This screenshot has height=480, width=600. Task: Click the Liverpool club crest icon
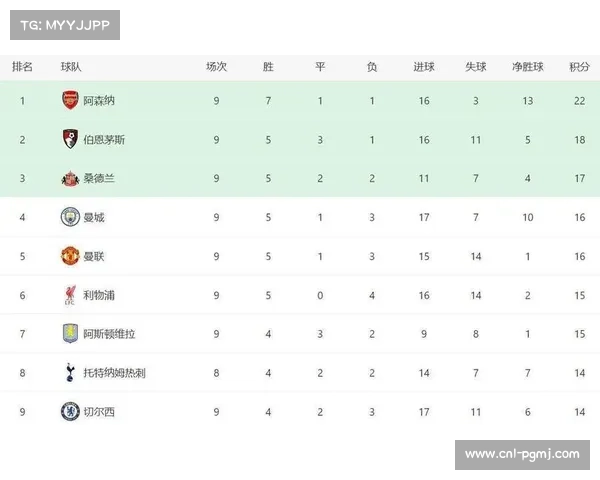[70, 295]
